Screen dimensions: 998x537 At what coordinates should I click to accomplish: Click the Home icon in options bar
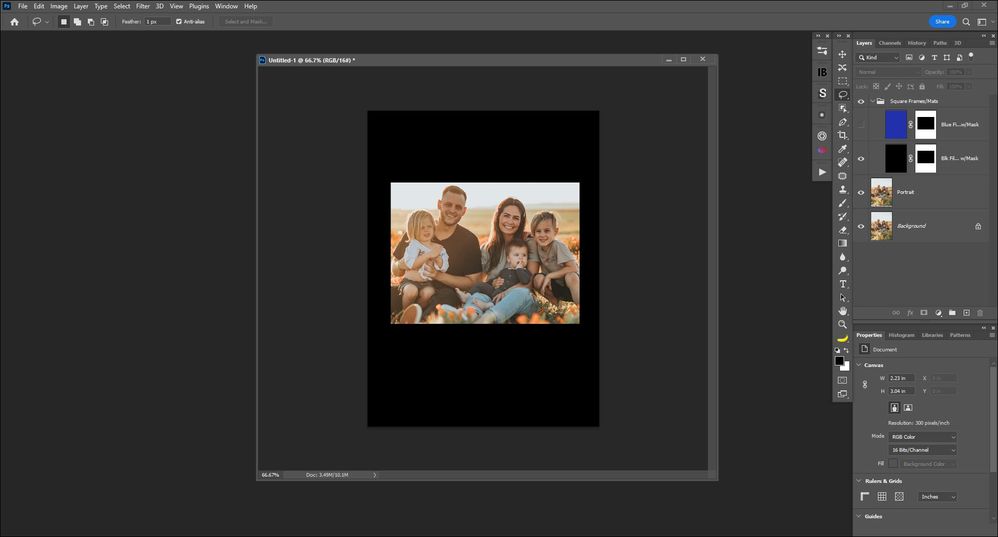(x=14, y=22)
